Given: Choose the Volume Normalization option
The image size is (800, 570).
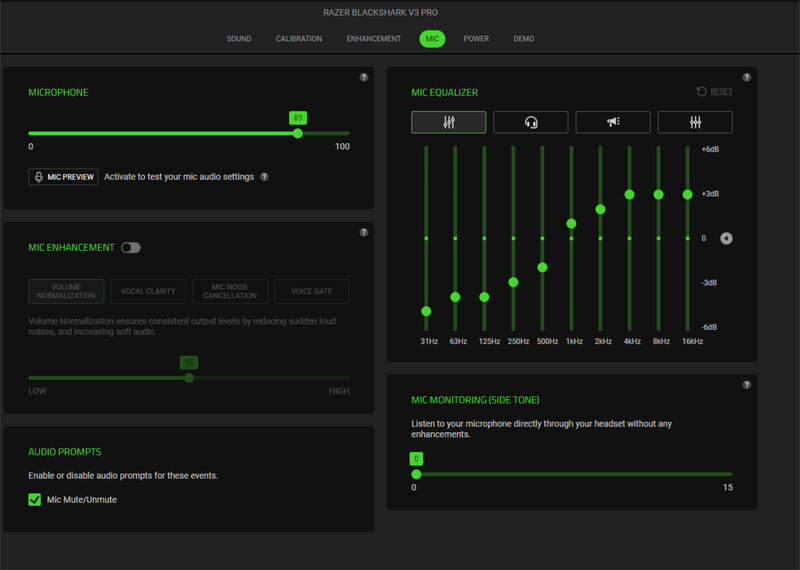Looking at the screenshot, I should 66,291.
